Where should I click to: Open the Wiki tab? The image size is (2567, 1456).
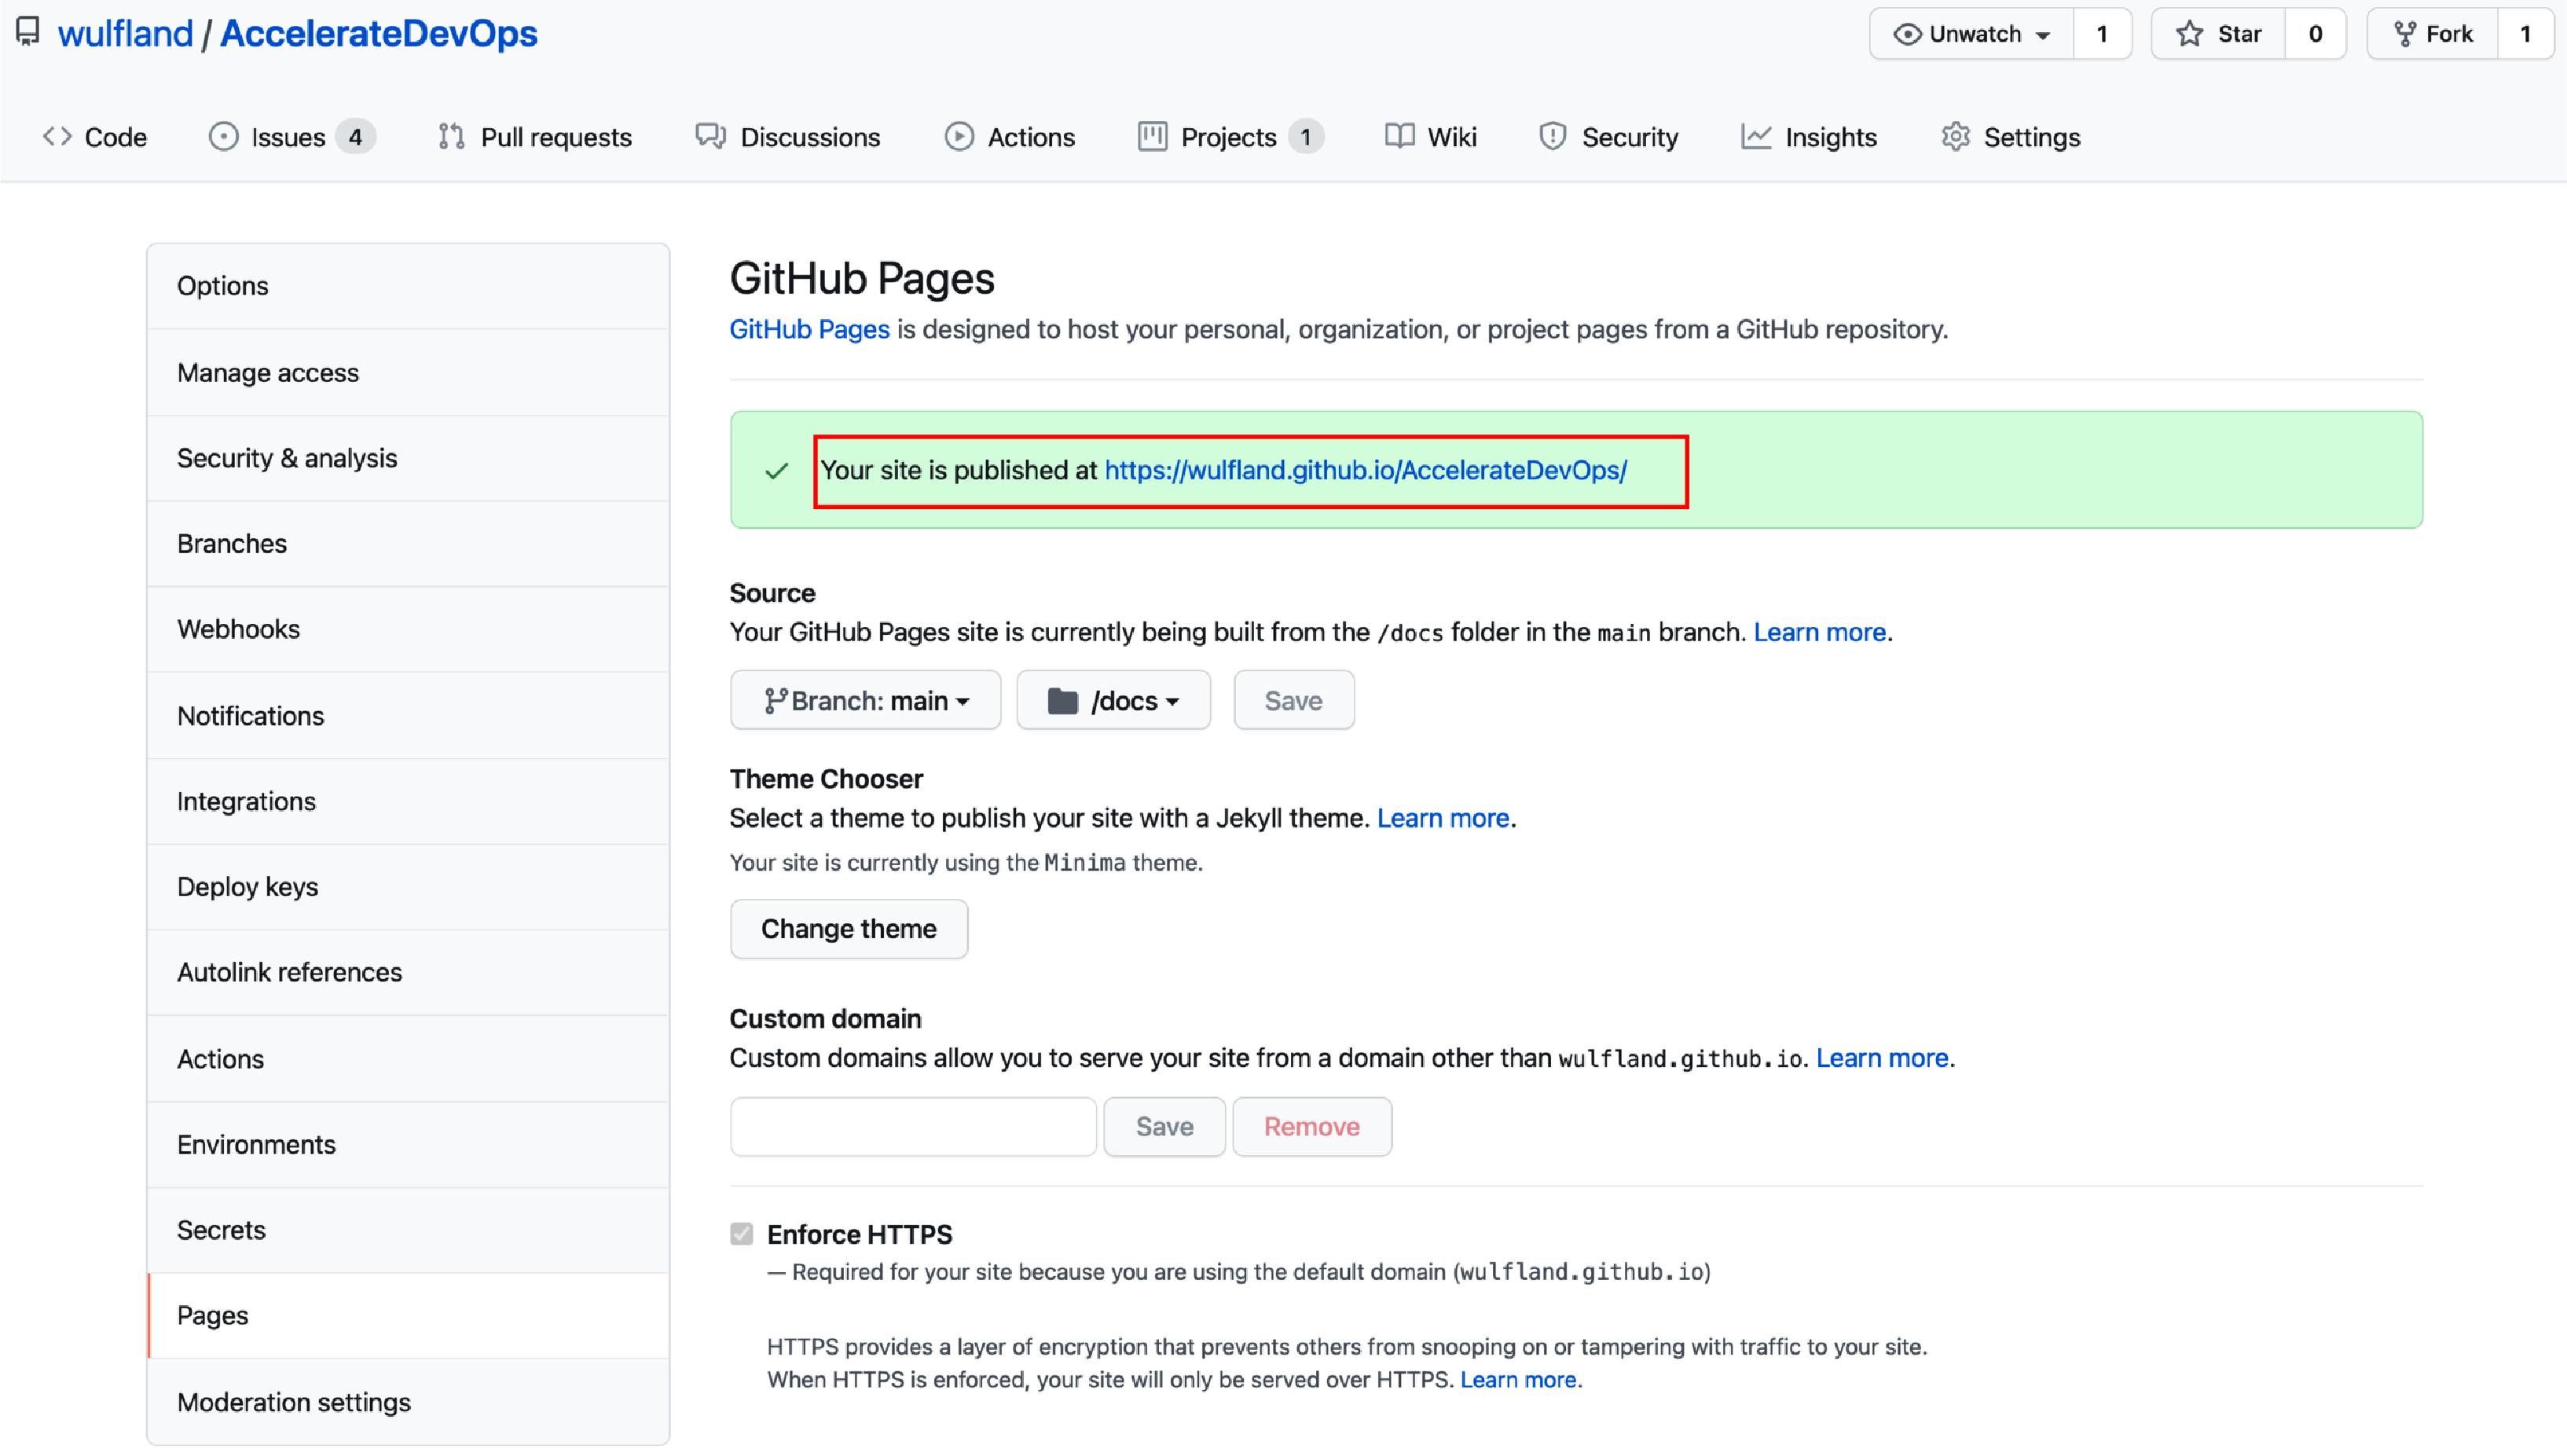(1431, 136)
